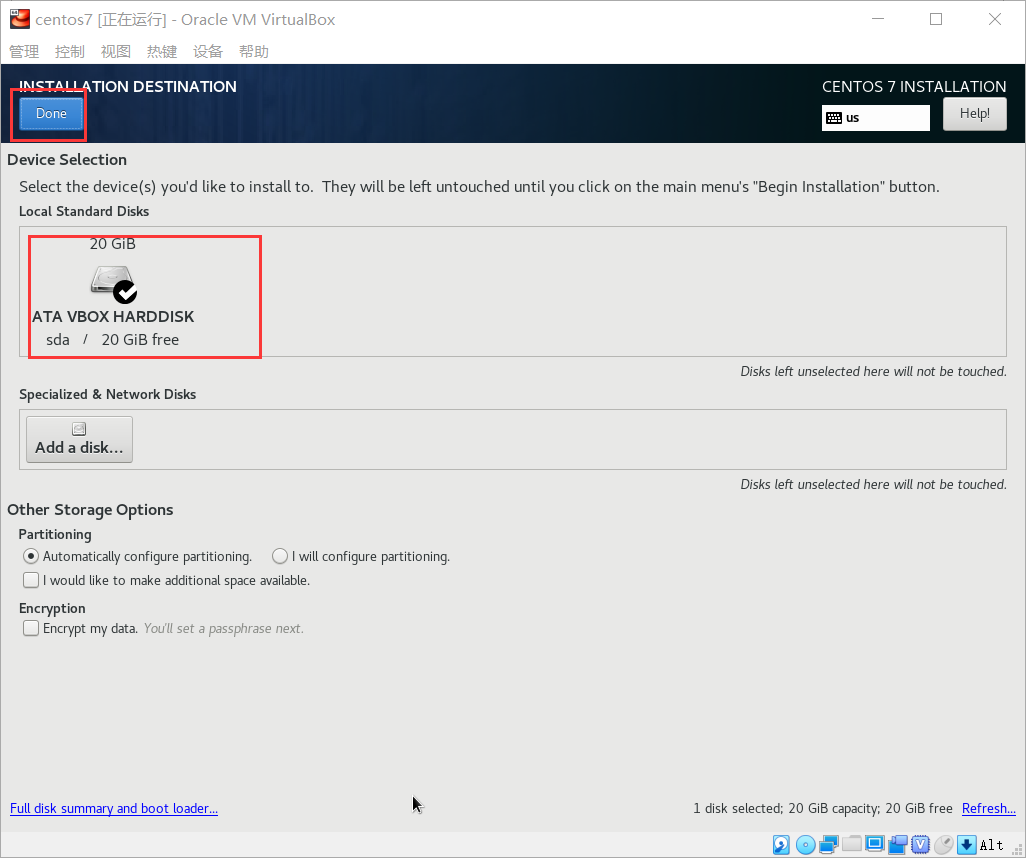Image resolution: width=1026 pixels, height=858 pixels.
Task: Click the us keyboard layout indicator
Action: 876,118
